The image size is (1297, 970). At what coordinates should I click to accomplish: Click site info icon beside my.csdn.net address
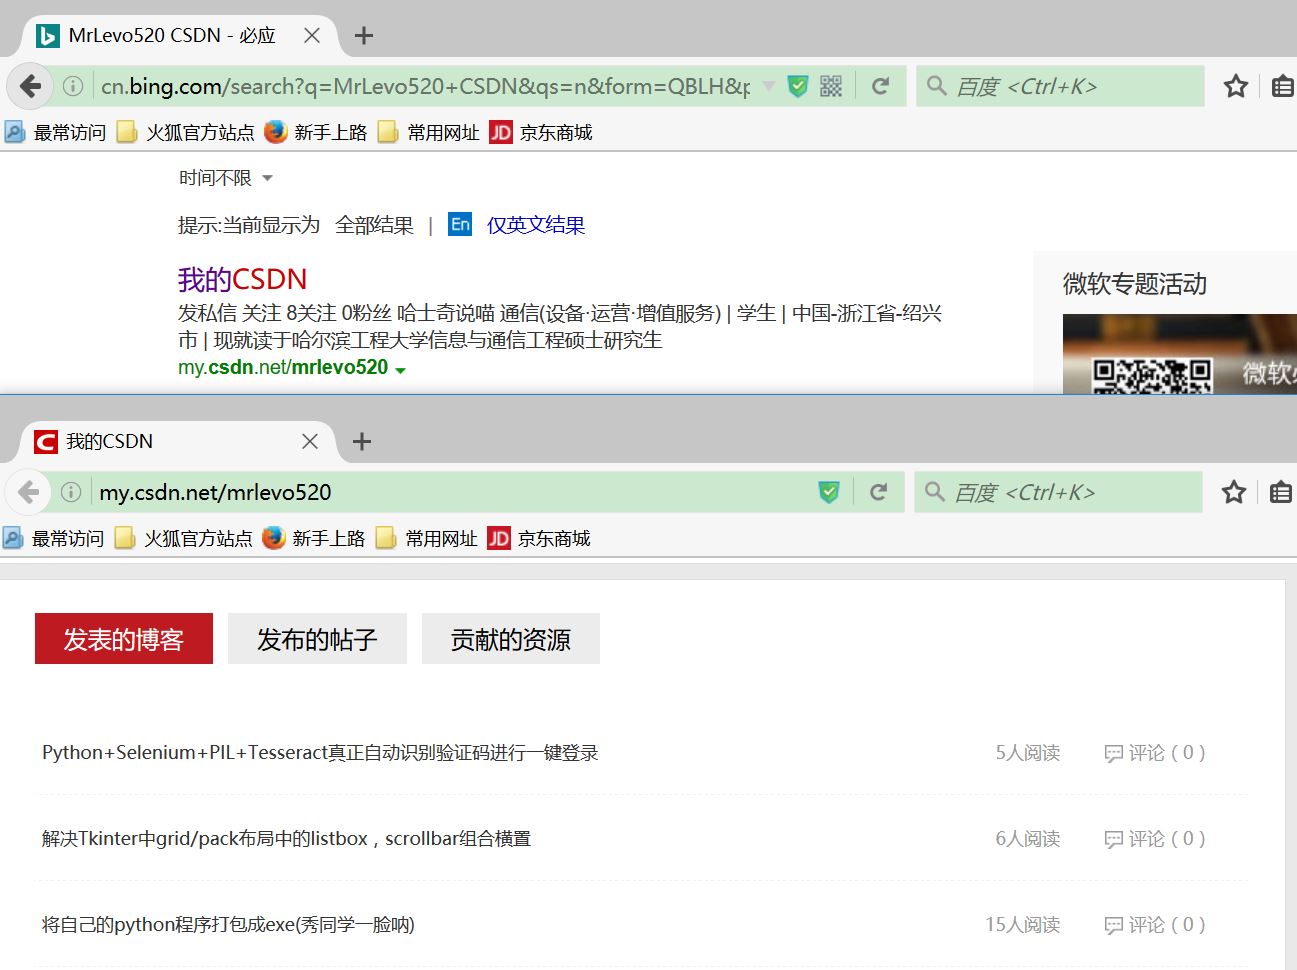tap(71, 492)
